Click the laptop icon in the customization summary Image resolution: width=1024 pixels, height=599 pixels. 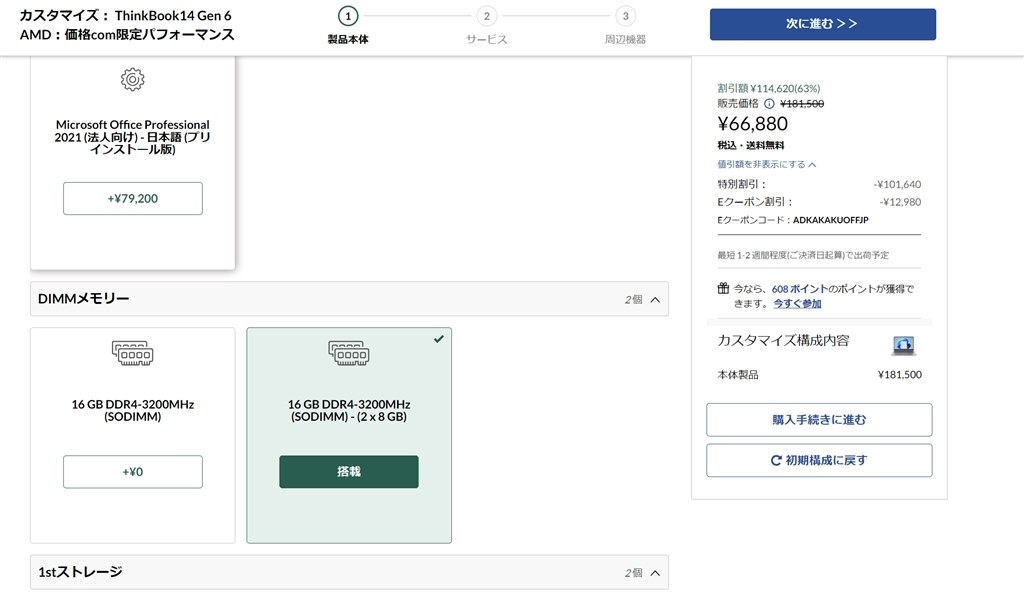coord(904,345)
